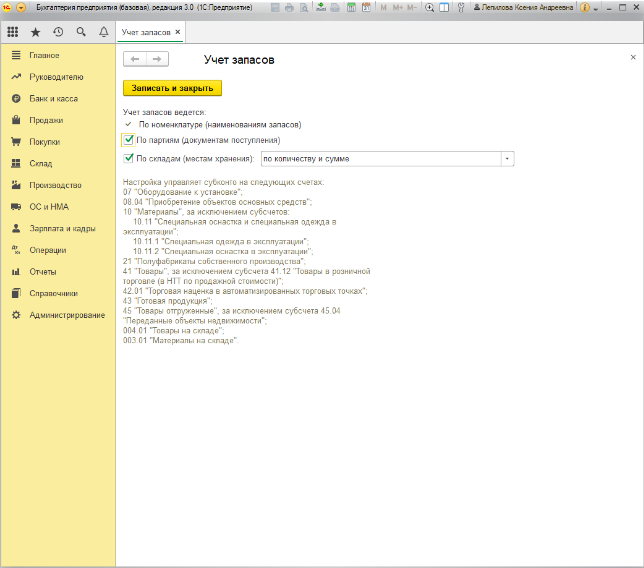Open the search magnifier icon
Viewport: 644px width, 568px height.
click(x=81, y=32)
